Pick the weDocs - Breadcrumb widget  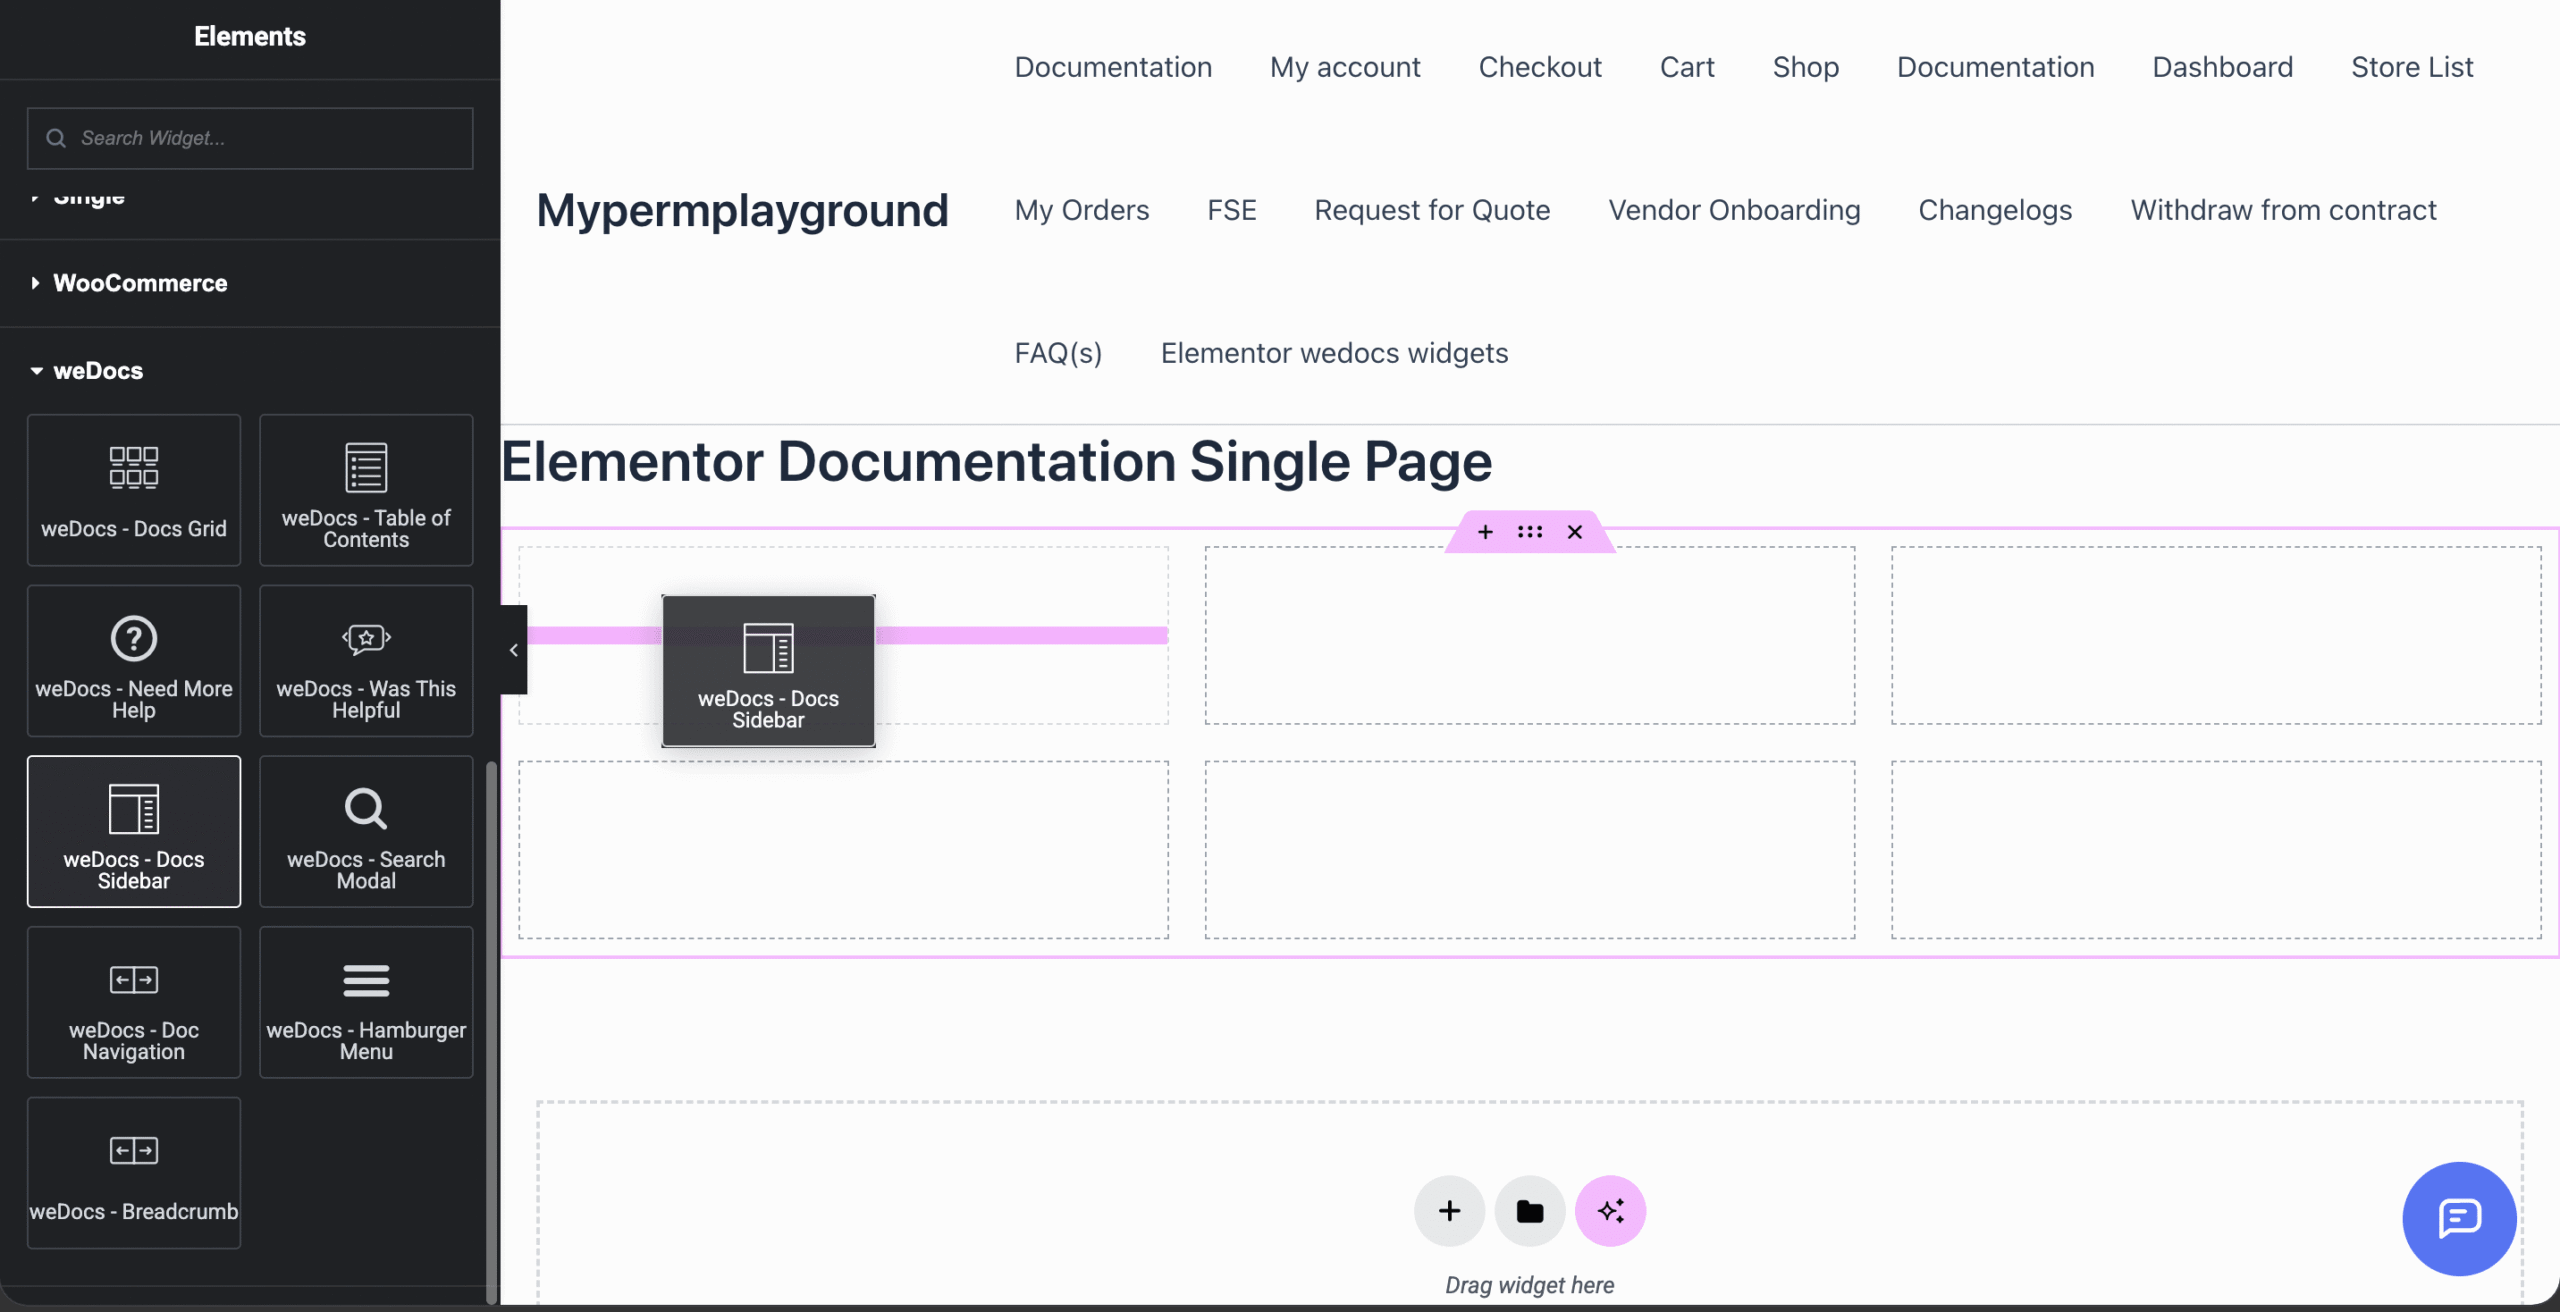134,1173
